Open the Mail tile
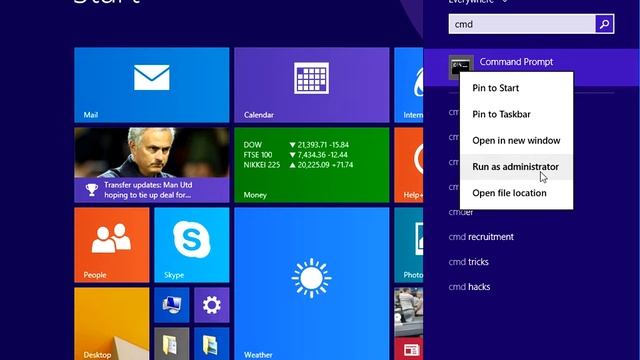Screen dimensions: 640x360 point(151,85)
